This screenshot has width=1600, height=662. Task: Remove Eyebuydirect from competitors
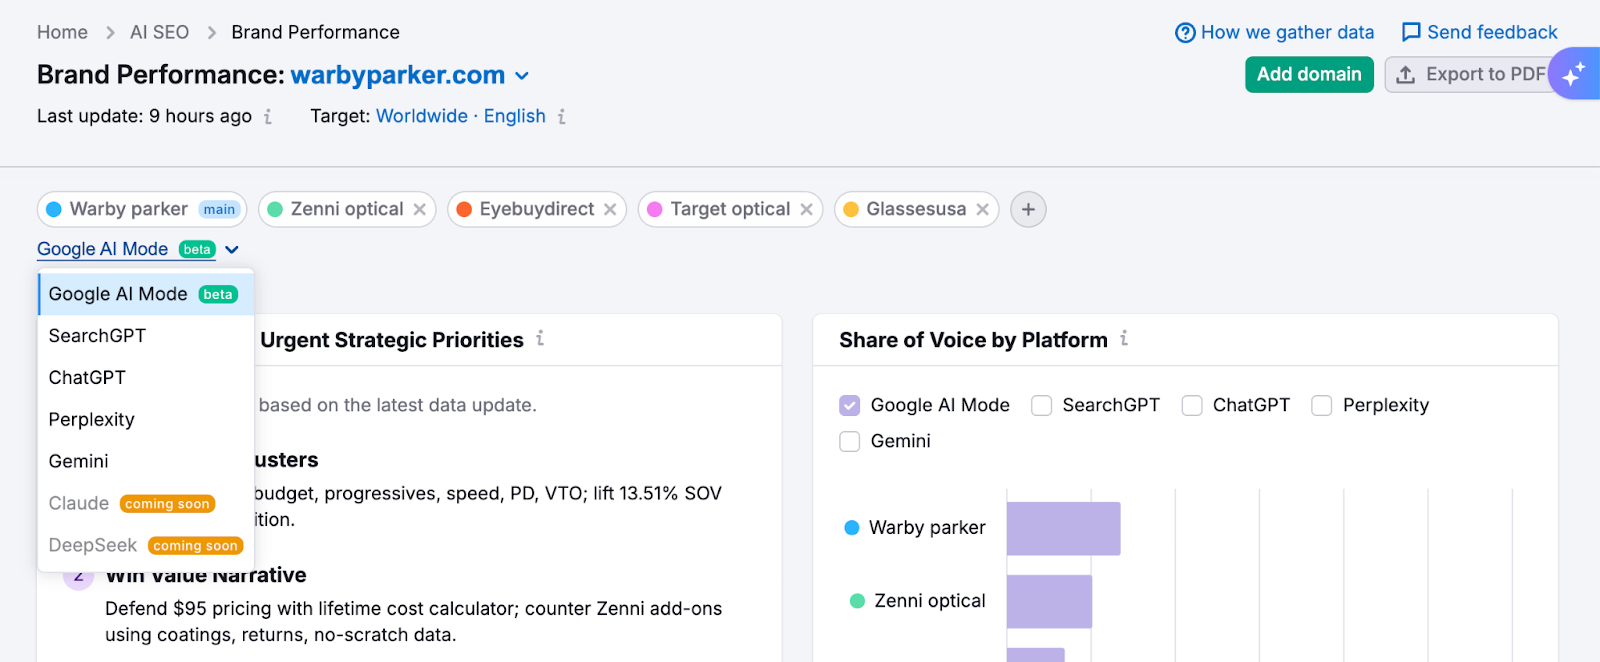pos(610,209)
